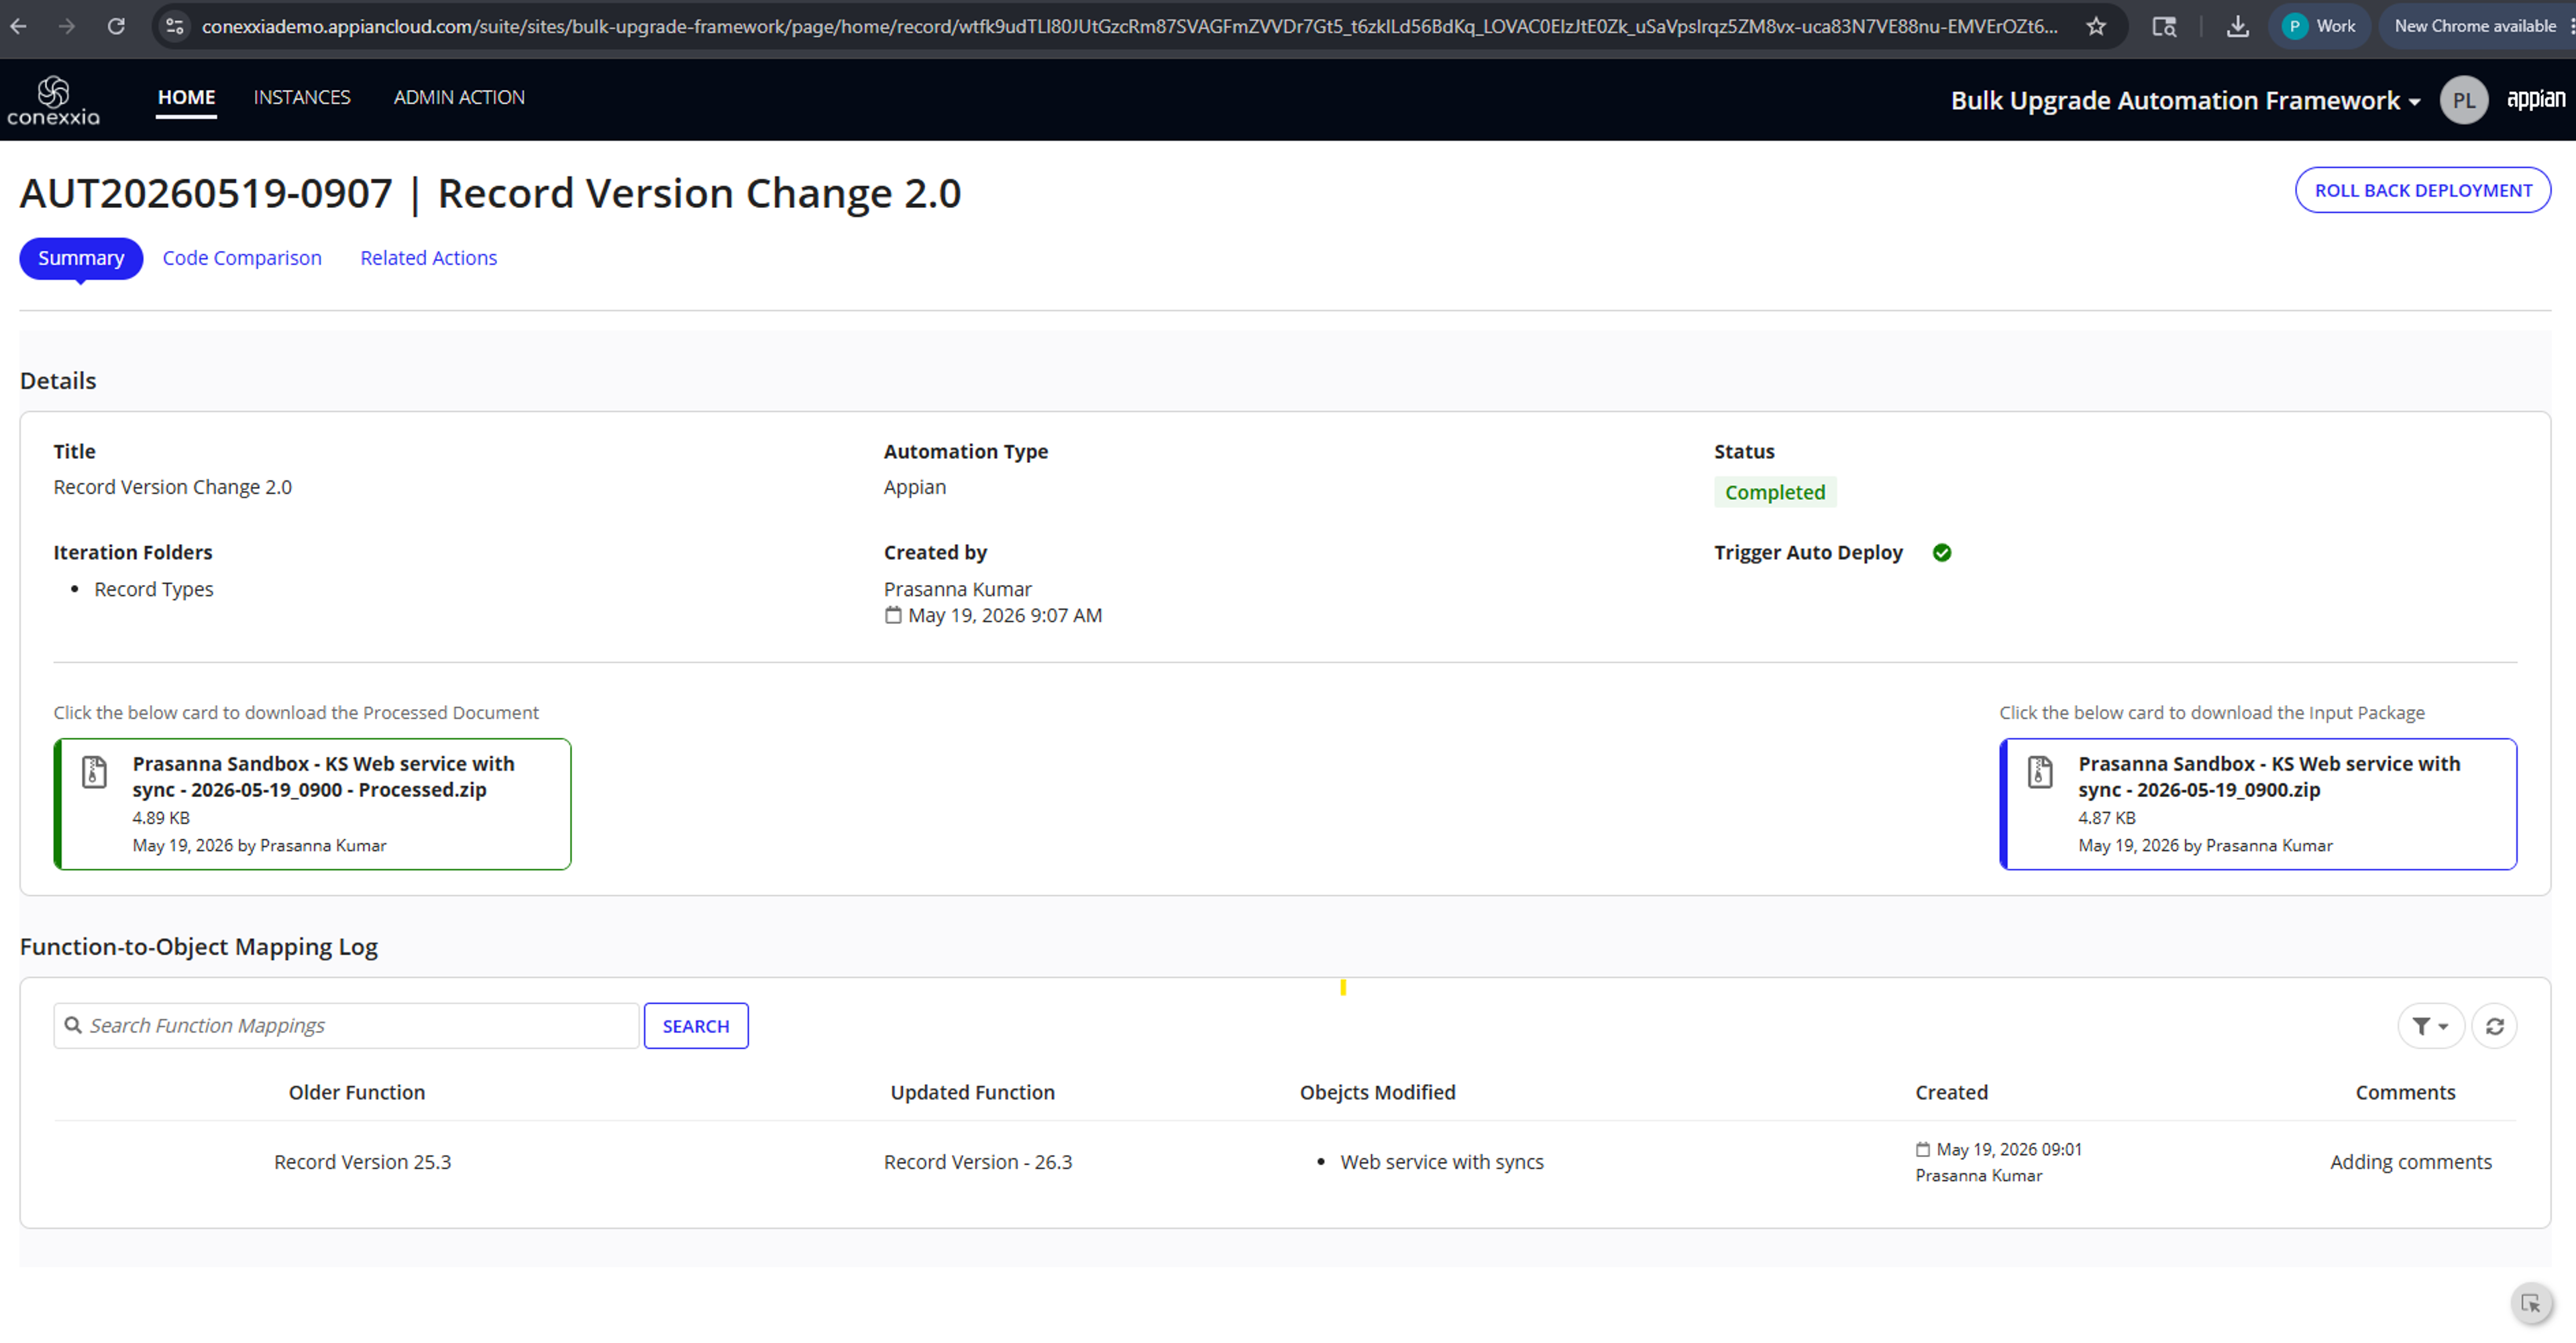Bookmark this page with star icon

2096,26
